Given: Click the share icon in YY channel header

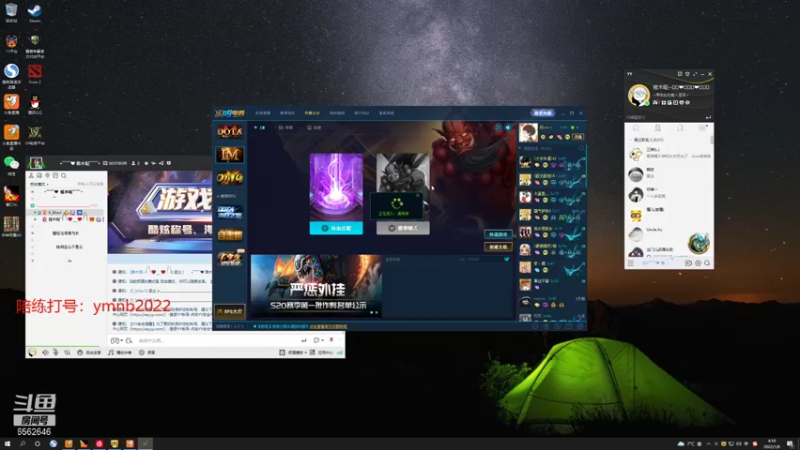Looking at the screenshot, I should coord(161,163).
